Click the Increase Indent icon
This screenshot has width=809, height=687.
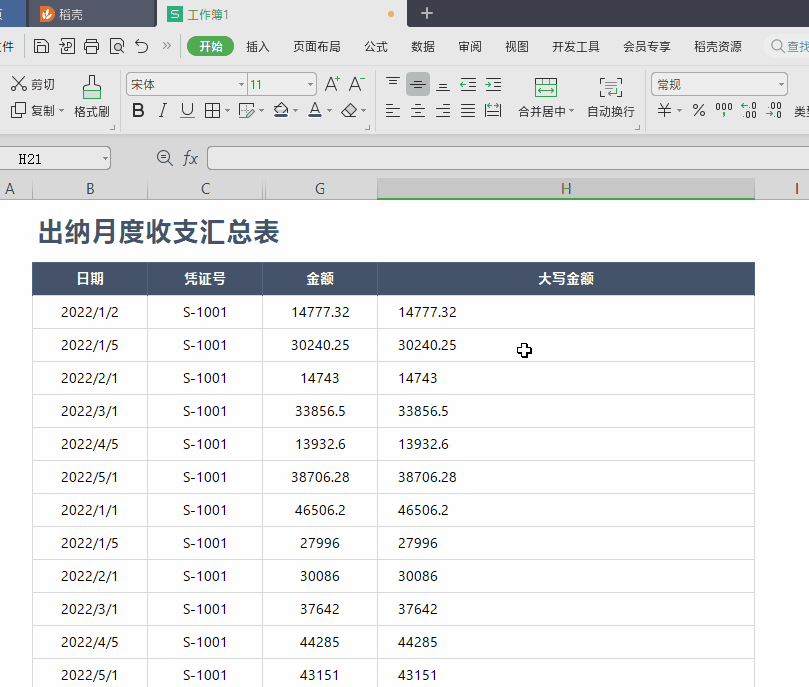pos(493,84)
